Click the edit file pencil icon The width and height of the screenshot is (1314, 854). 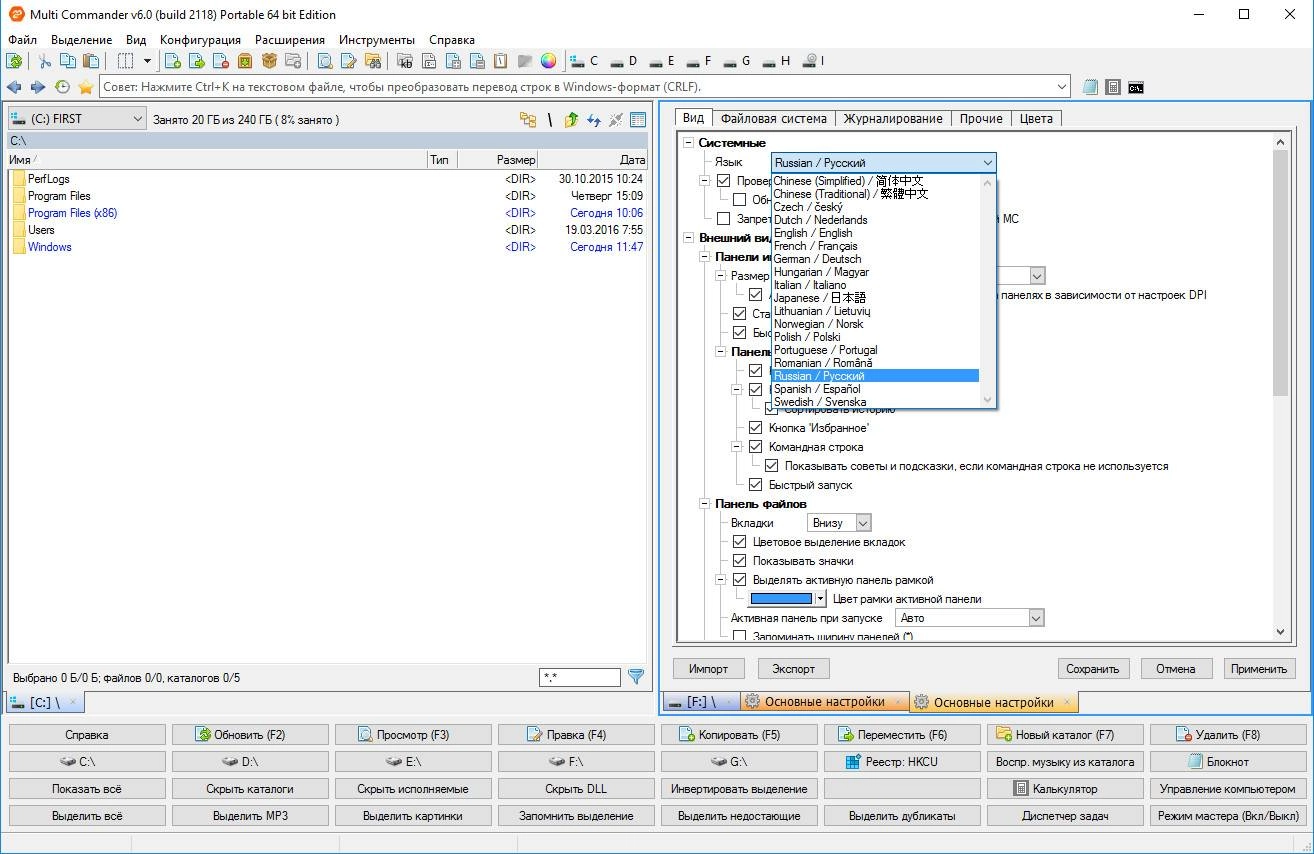[349, 61]
